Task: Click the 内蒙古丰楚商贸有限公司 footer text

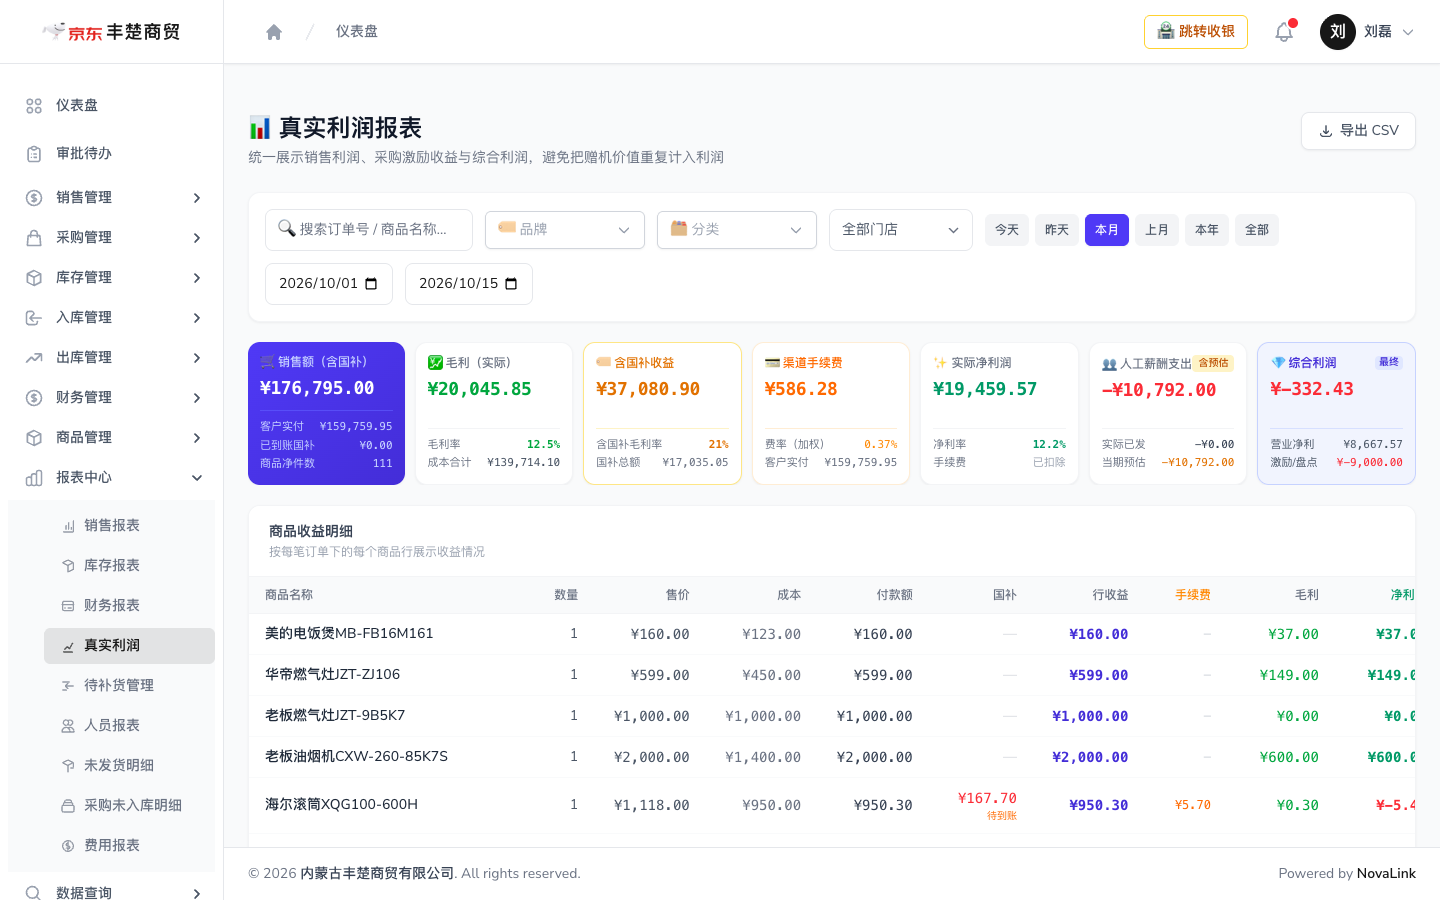Action: click(377, 874)
